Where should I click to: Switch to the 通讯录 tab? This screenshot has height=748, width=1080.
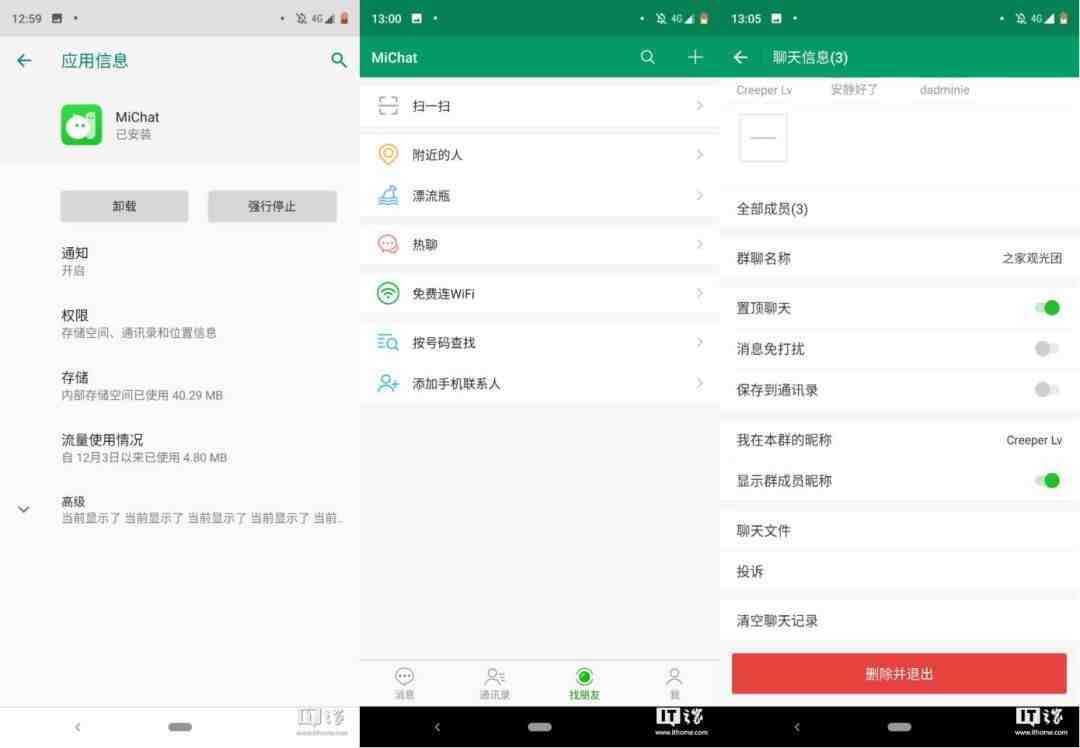[x=495, y=683]
